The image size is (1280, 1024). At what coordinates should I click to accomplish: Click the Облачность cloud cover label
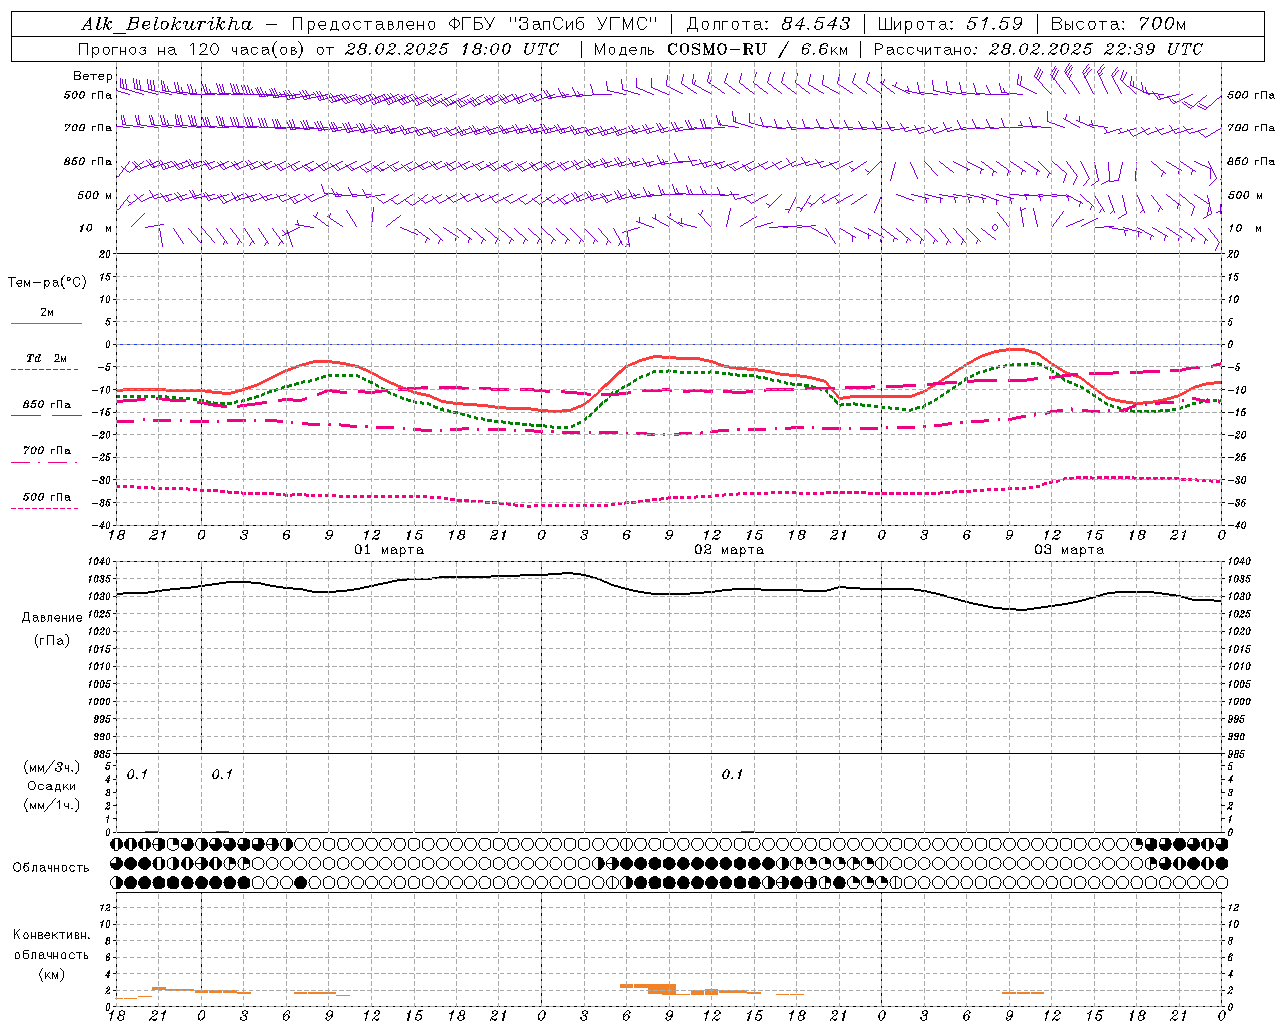(51, 868)
